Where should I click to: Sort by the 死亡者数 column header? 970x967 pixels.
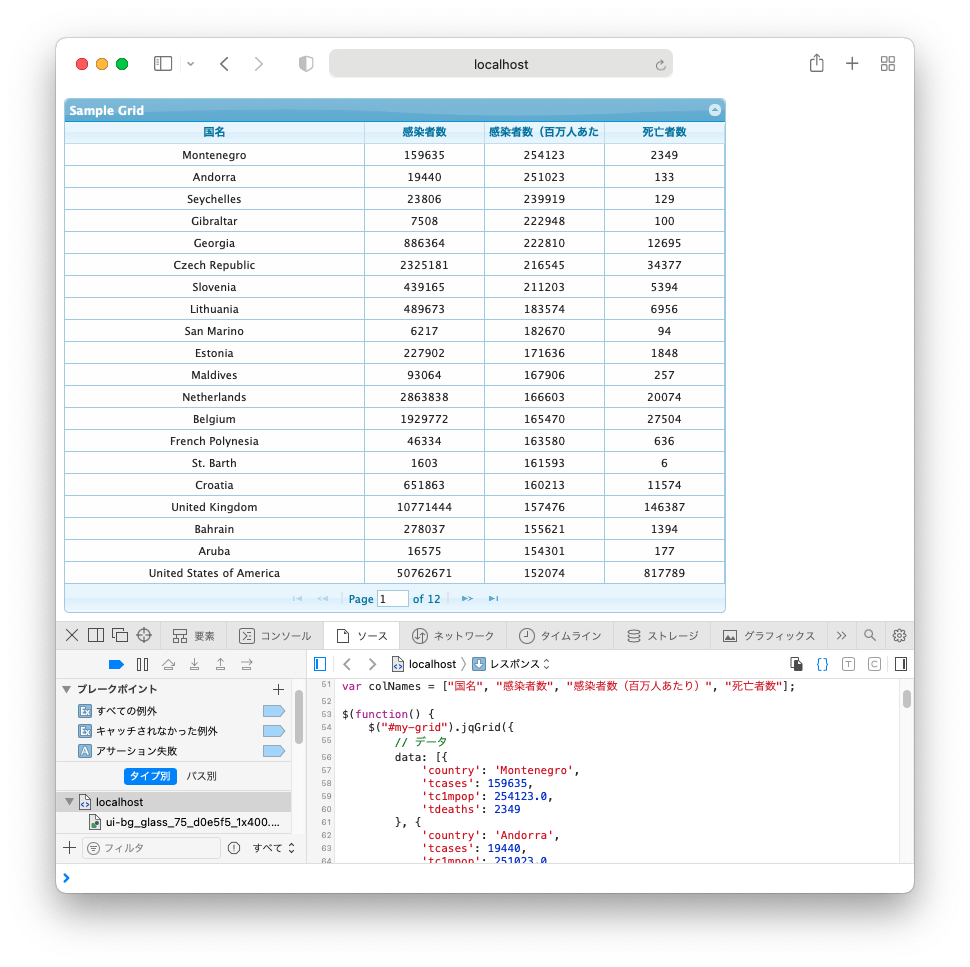coord(664,132)
